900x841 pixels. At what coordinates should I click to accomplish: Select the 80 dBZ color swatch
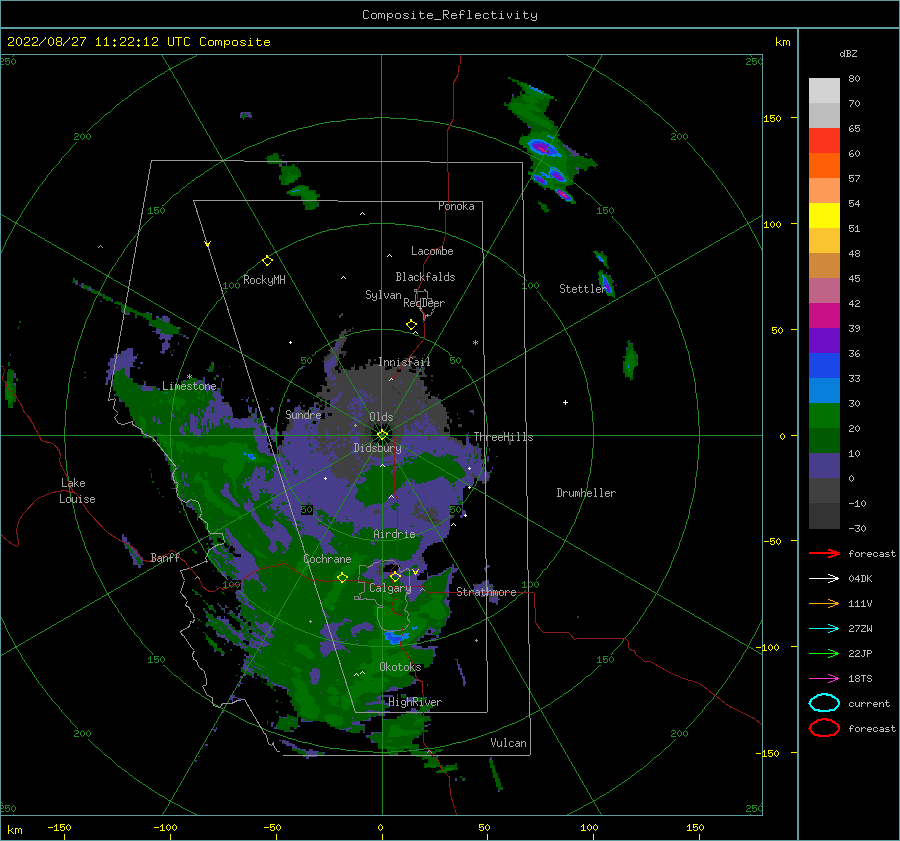click(x=824, y=90)
